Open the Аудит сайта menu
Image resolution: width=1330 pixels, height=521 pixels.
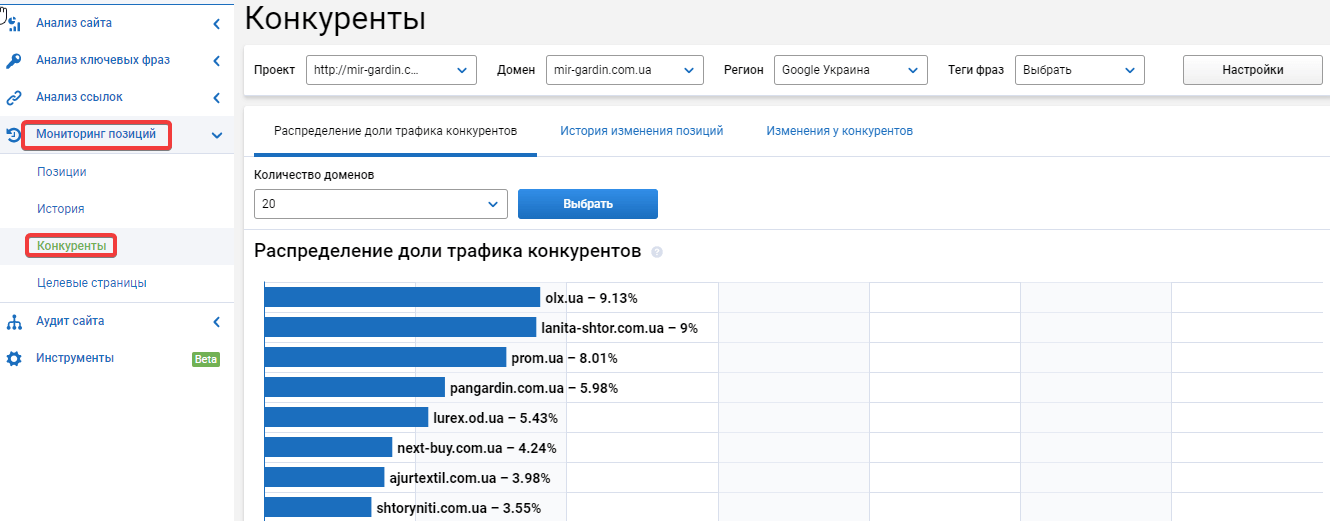(70, 321)
